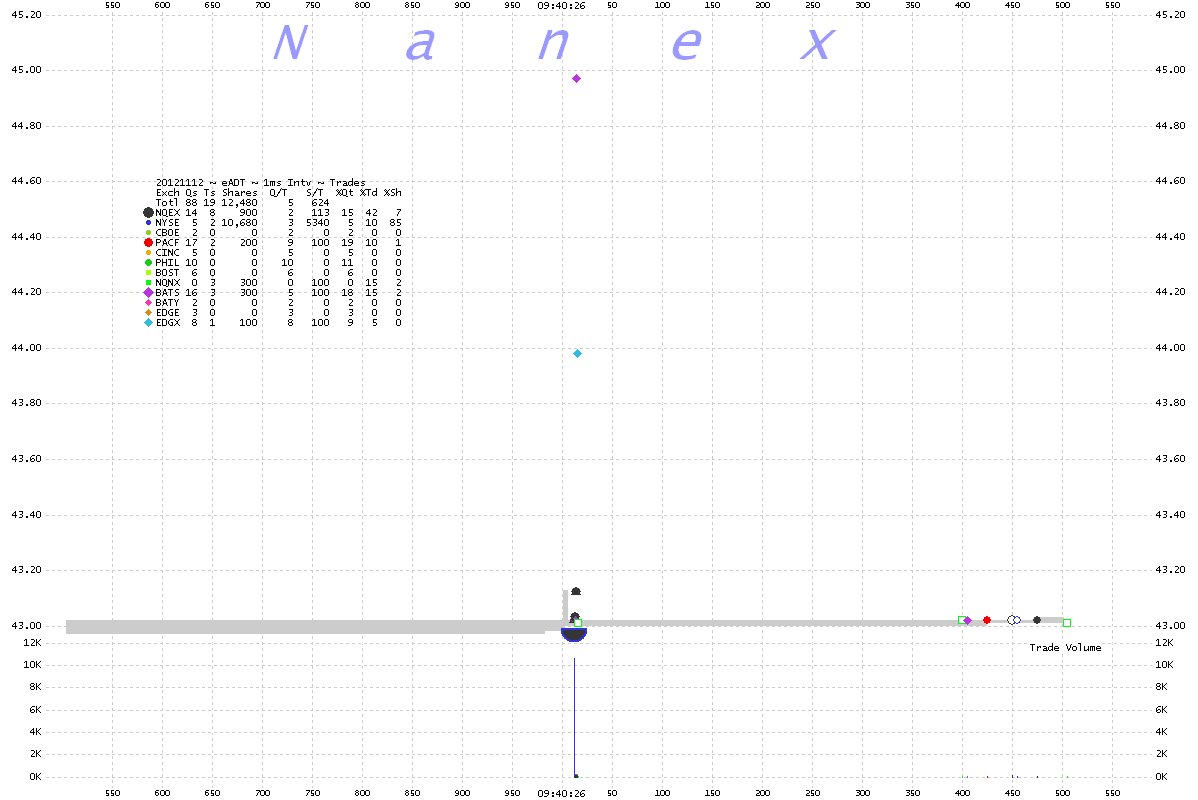The width and height of the screenshot is (1198, 800).
Task: Click the tall blue trade volume bar
Action: point(575,717)
